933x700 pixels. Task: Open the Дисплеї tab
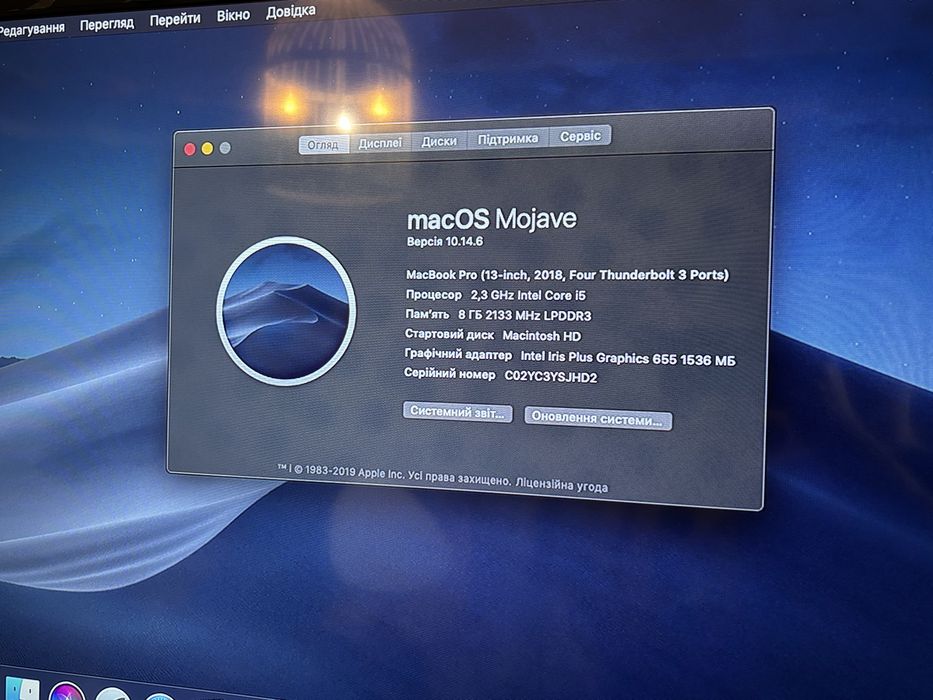380,143
